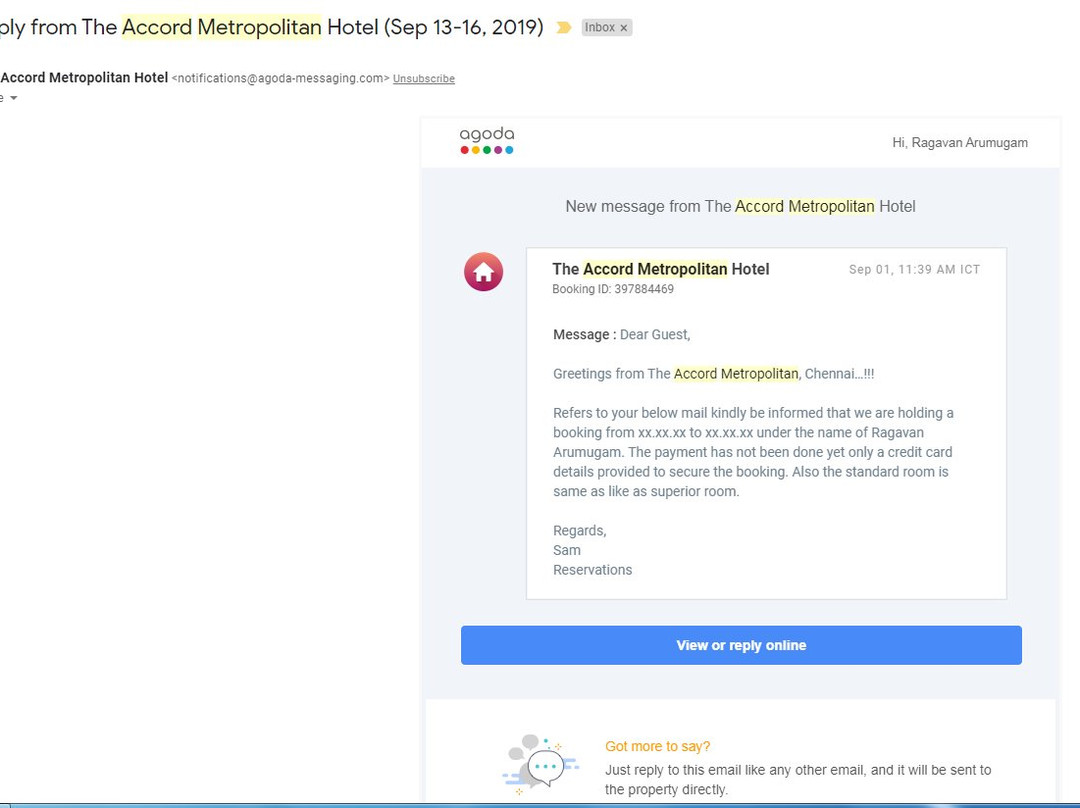Click the email subject line title
The height and width of the screenshot is (808, 1080).
pyautogui.click(x=270, y=27)
